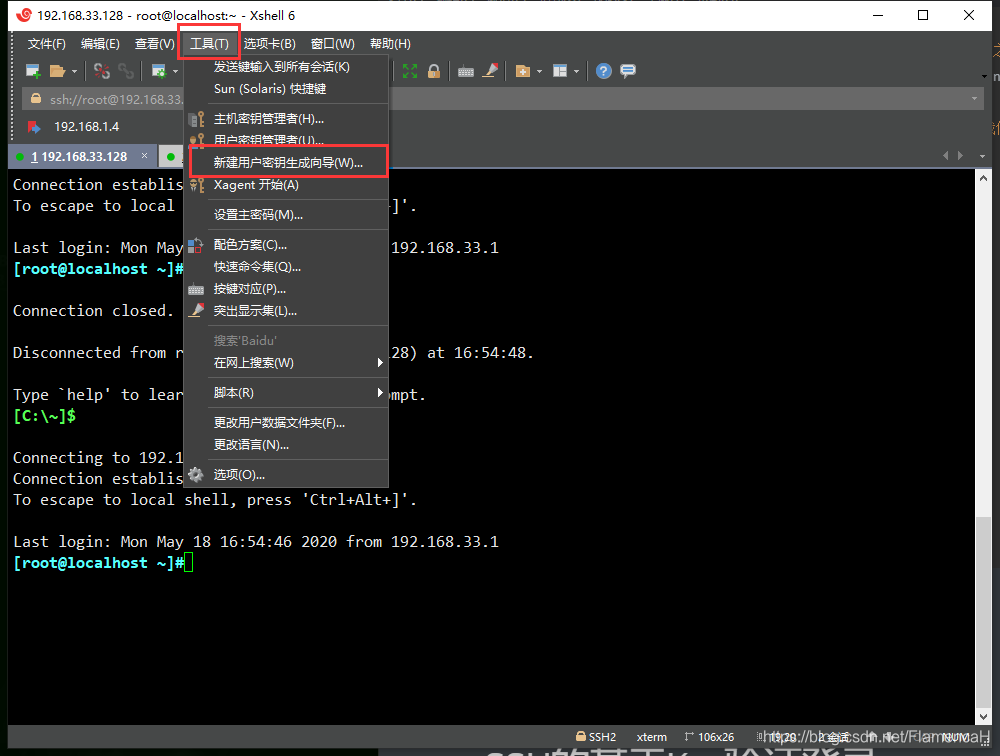Choose 更改用户数据文件夹(F)... menu item
This screenshot has height=756, width=1000.
[286, 423]
